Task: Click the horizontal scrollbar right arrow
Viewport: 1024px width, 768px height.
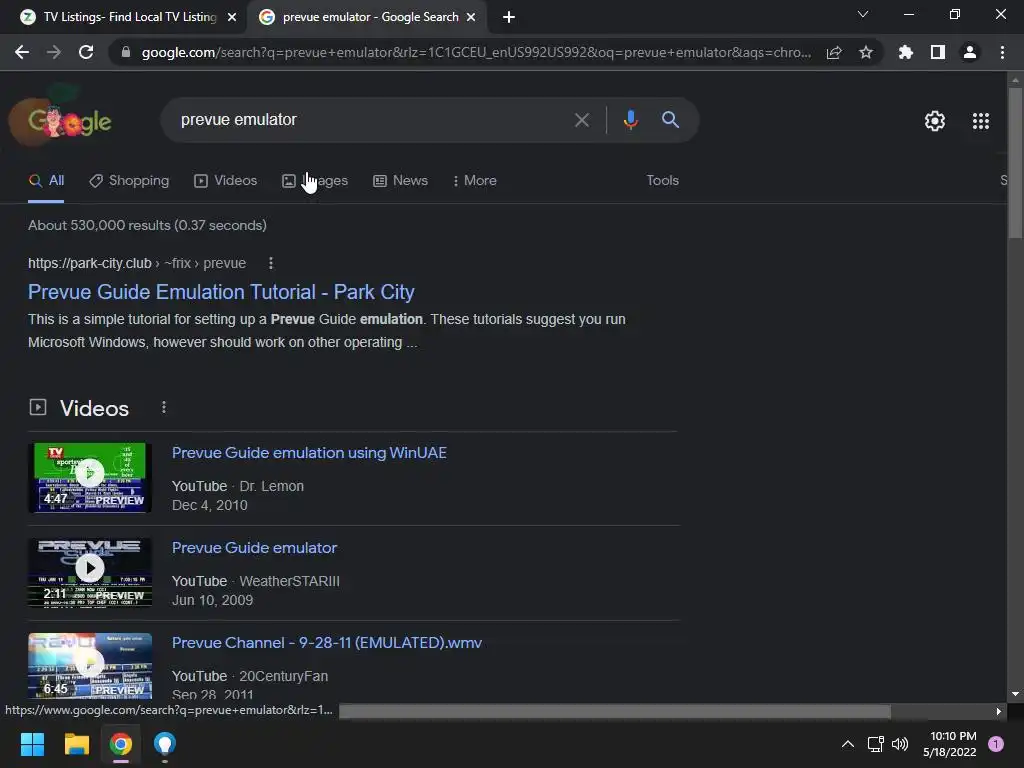Action: click(999, 711)
